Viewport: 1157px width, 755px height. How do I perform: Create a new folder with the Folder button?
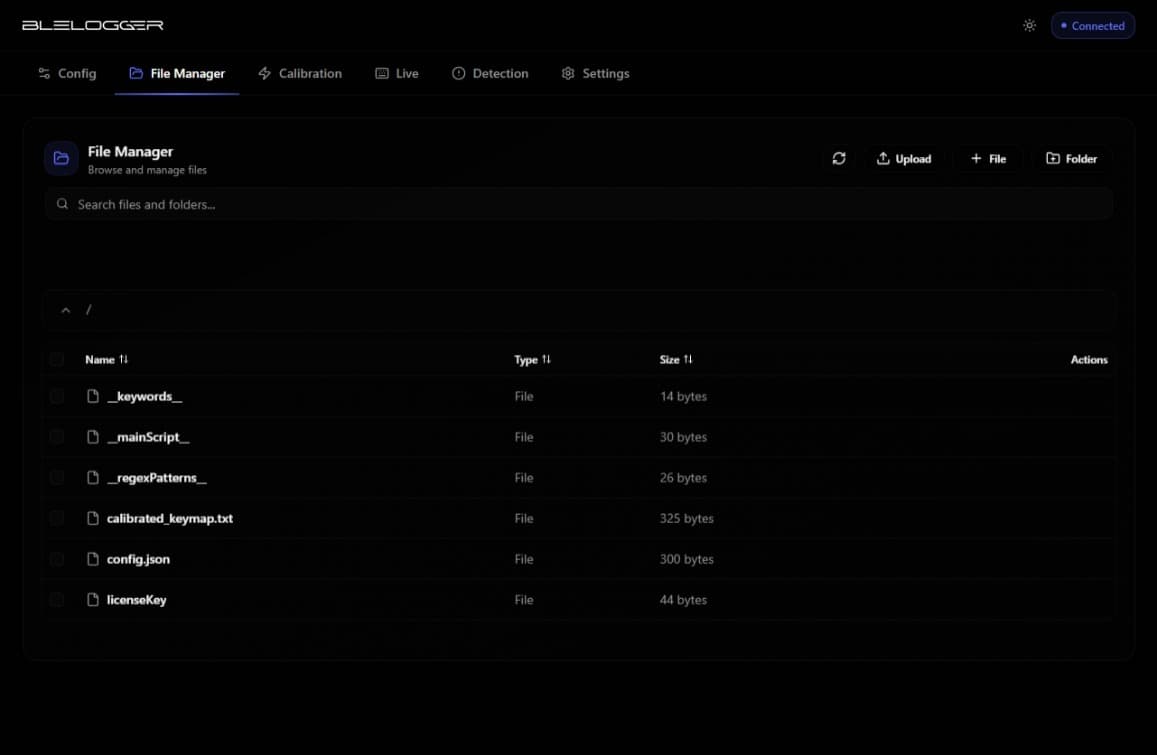point(1071,159)
